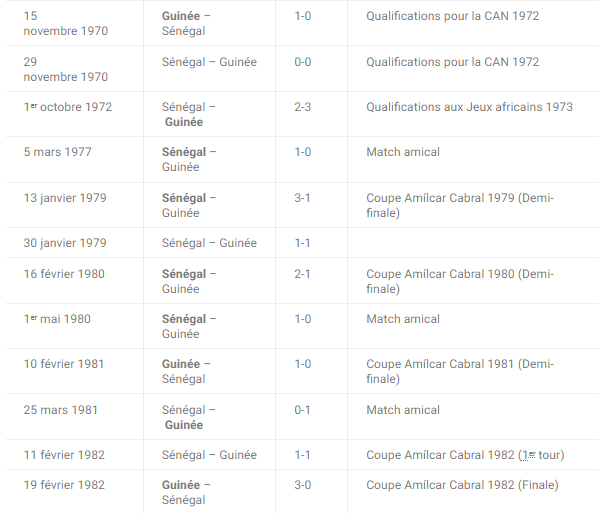Click the 3-1 score cell

pyautogui.click(x=303, y=198)
